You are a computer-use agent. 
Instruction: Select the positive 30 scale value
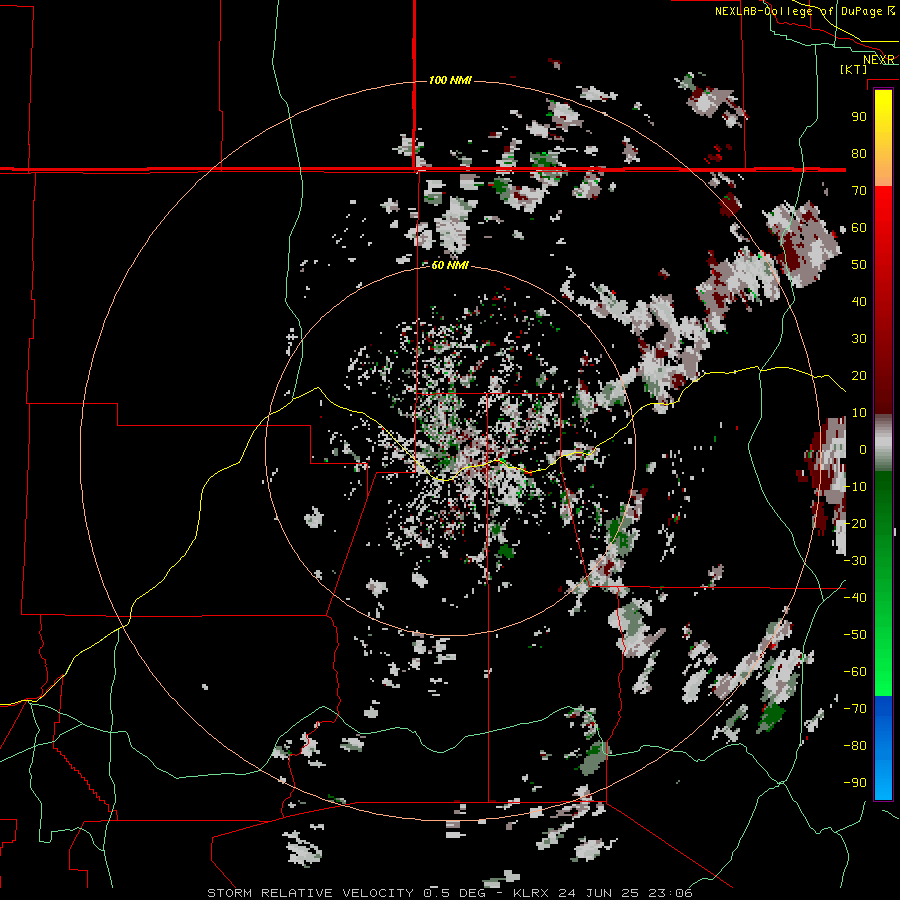click(859, 339)
